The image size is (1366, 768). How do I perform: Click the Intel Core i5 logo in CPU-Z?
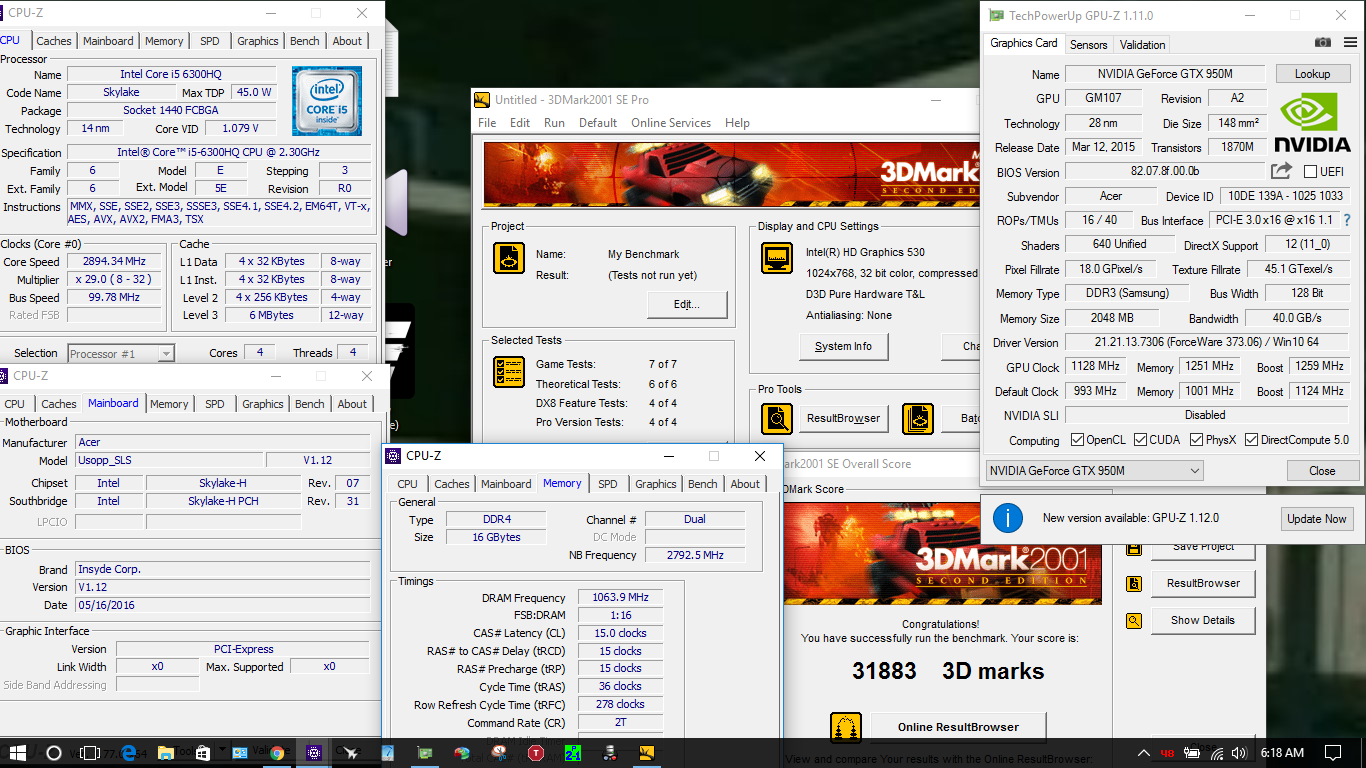point(327,101)
